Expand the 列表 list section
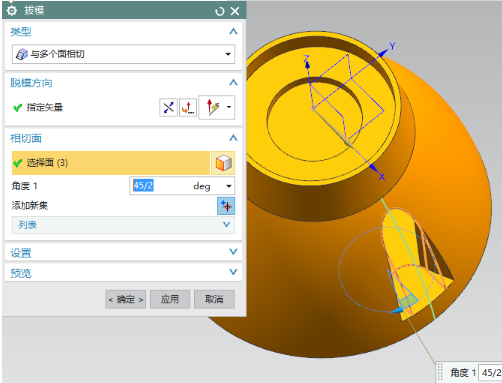Screen dimensions: 502x383 [x=123, y=225]
